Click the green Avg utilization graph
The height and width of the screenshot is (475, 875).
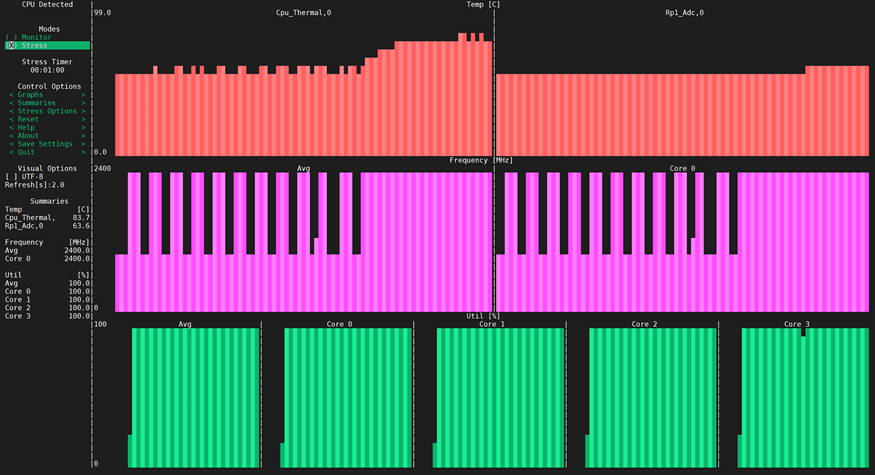pyautogui.click(x=193, y=400)
